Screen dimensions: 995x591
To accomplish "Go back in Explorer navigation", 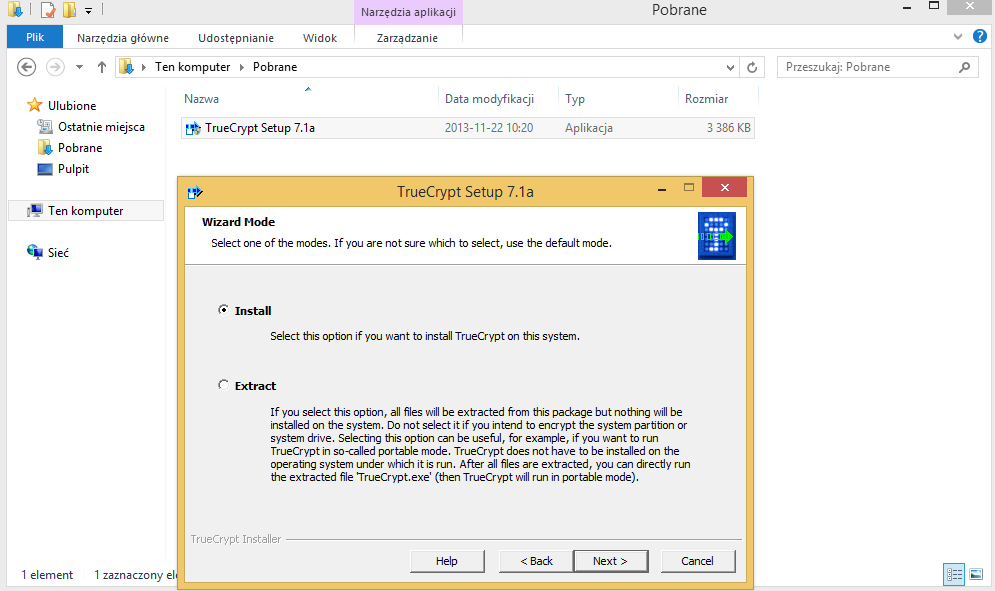I will (x=26, y=67).
